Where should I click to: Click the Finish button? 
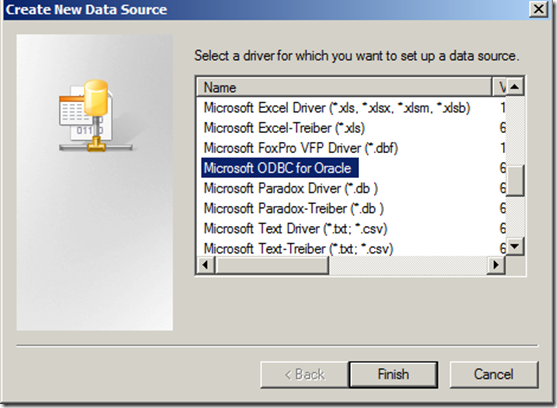point(393,374)
